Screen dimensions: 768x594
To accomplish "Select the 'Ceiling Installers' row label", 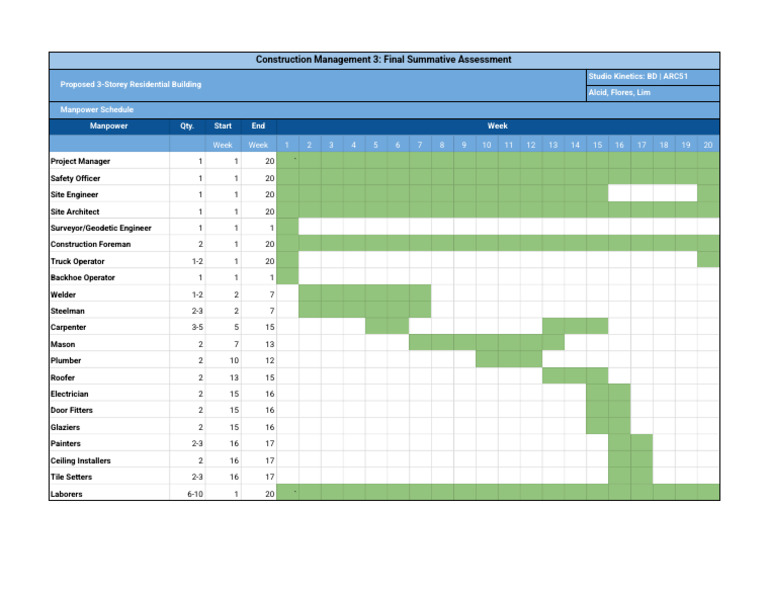I will (x=81, y=460).
